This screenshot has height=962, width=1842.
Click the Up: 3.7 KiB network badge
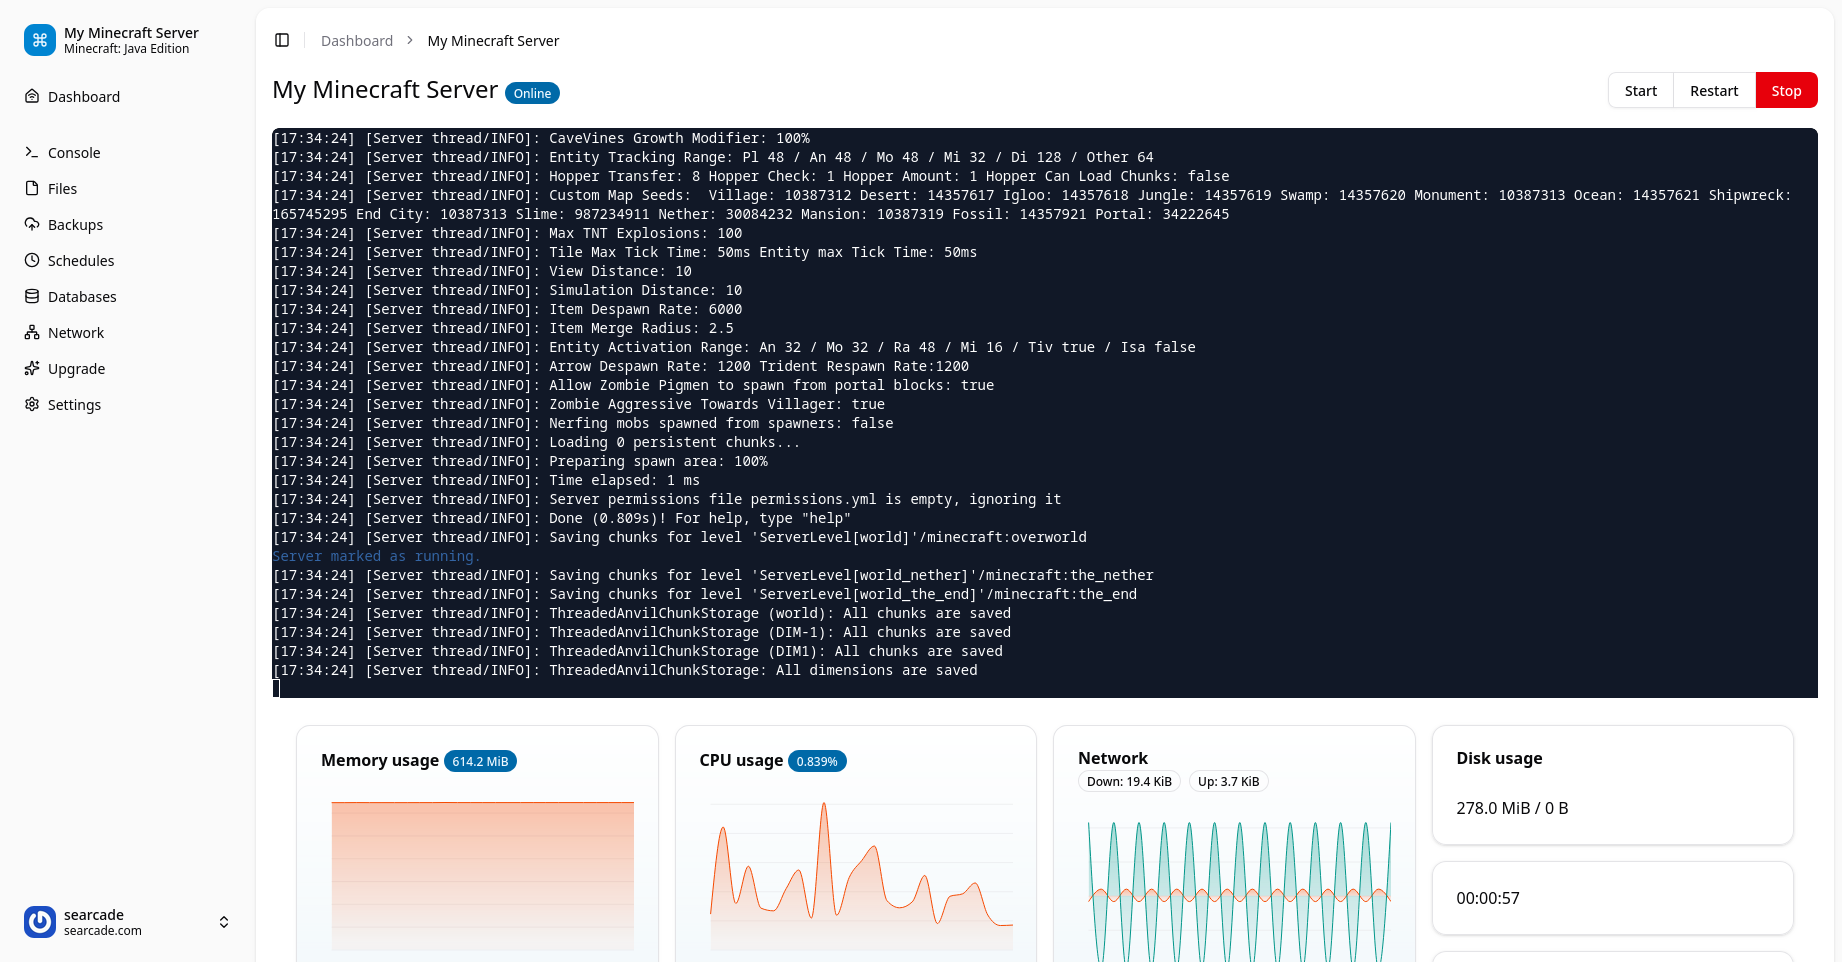(x=1228, y=781)
